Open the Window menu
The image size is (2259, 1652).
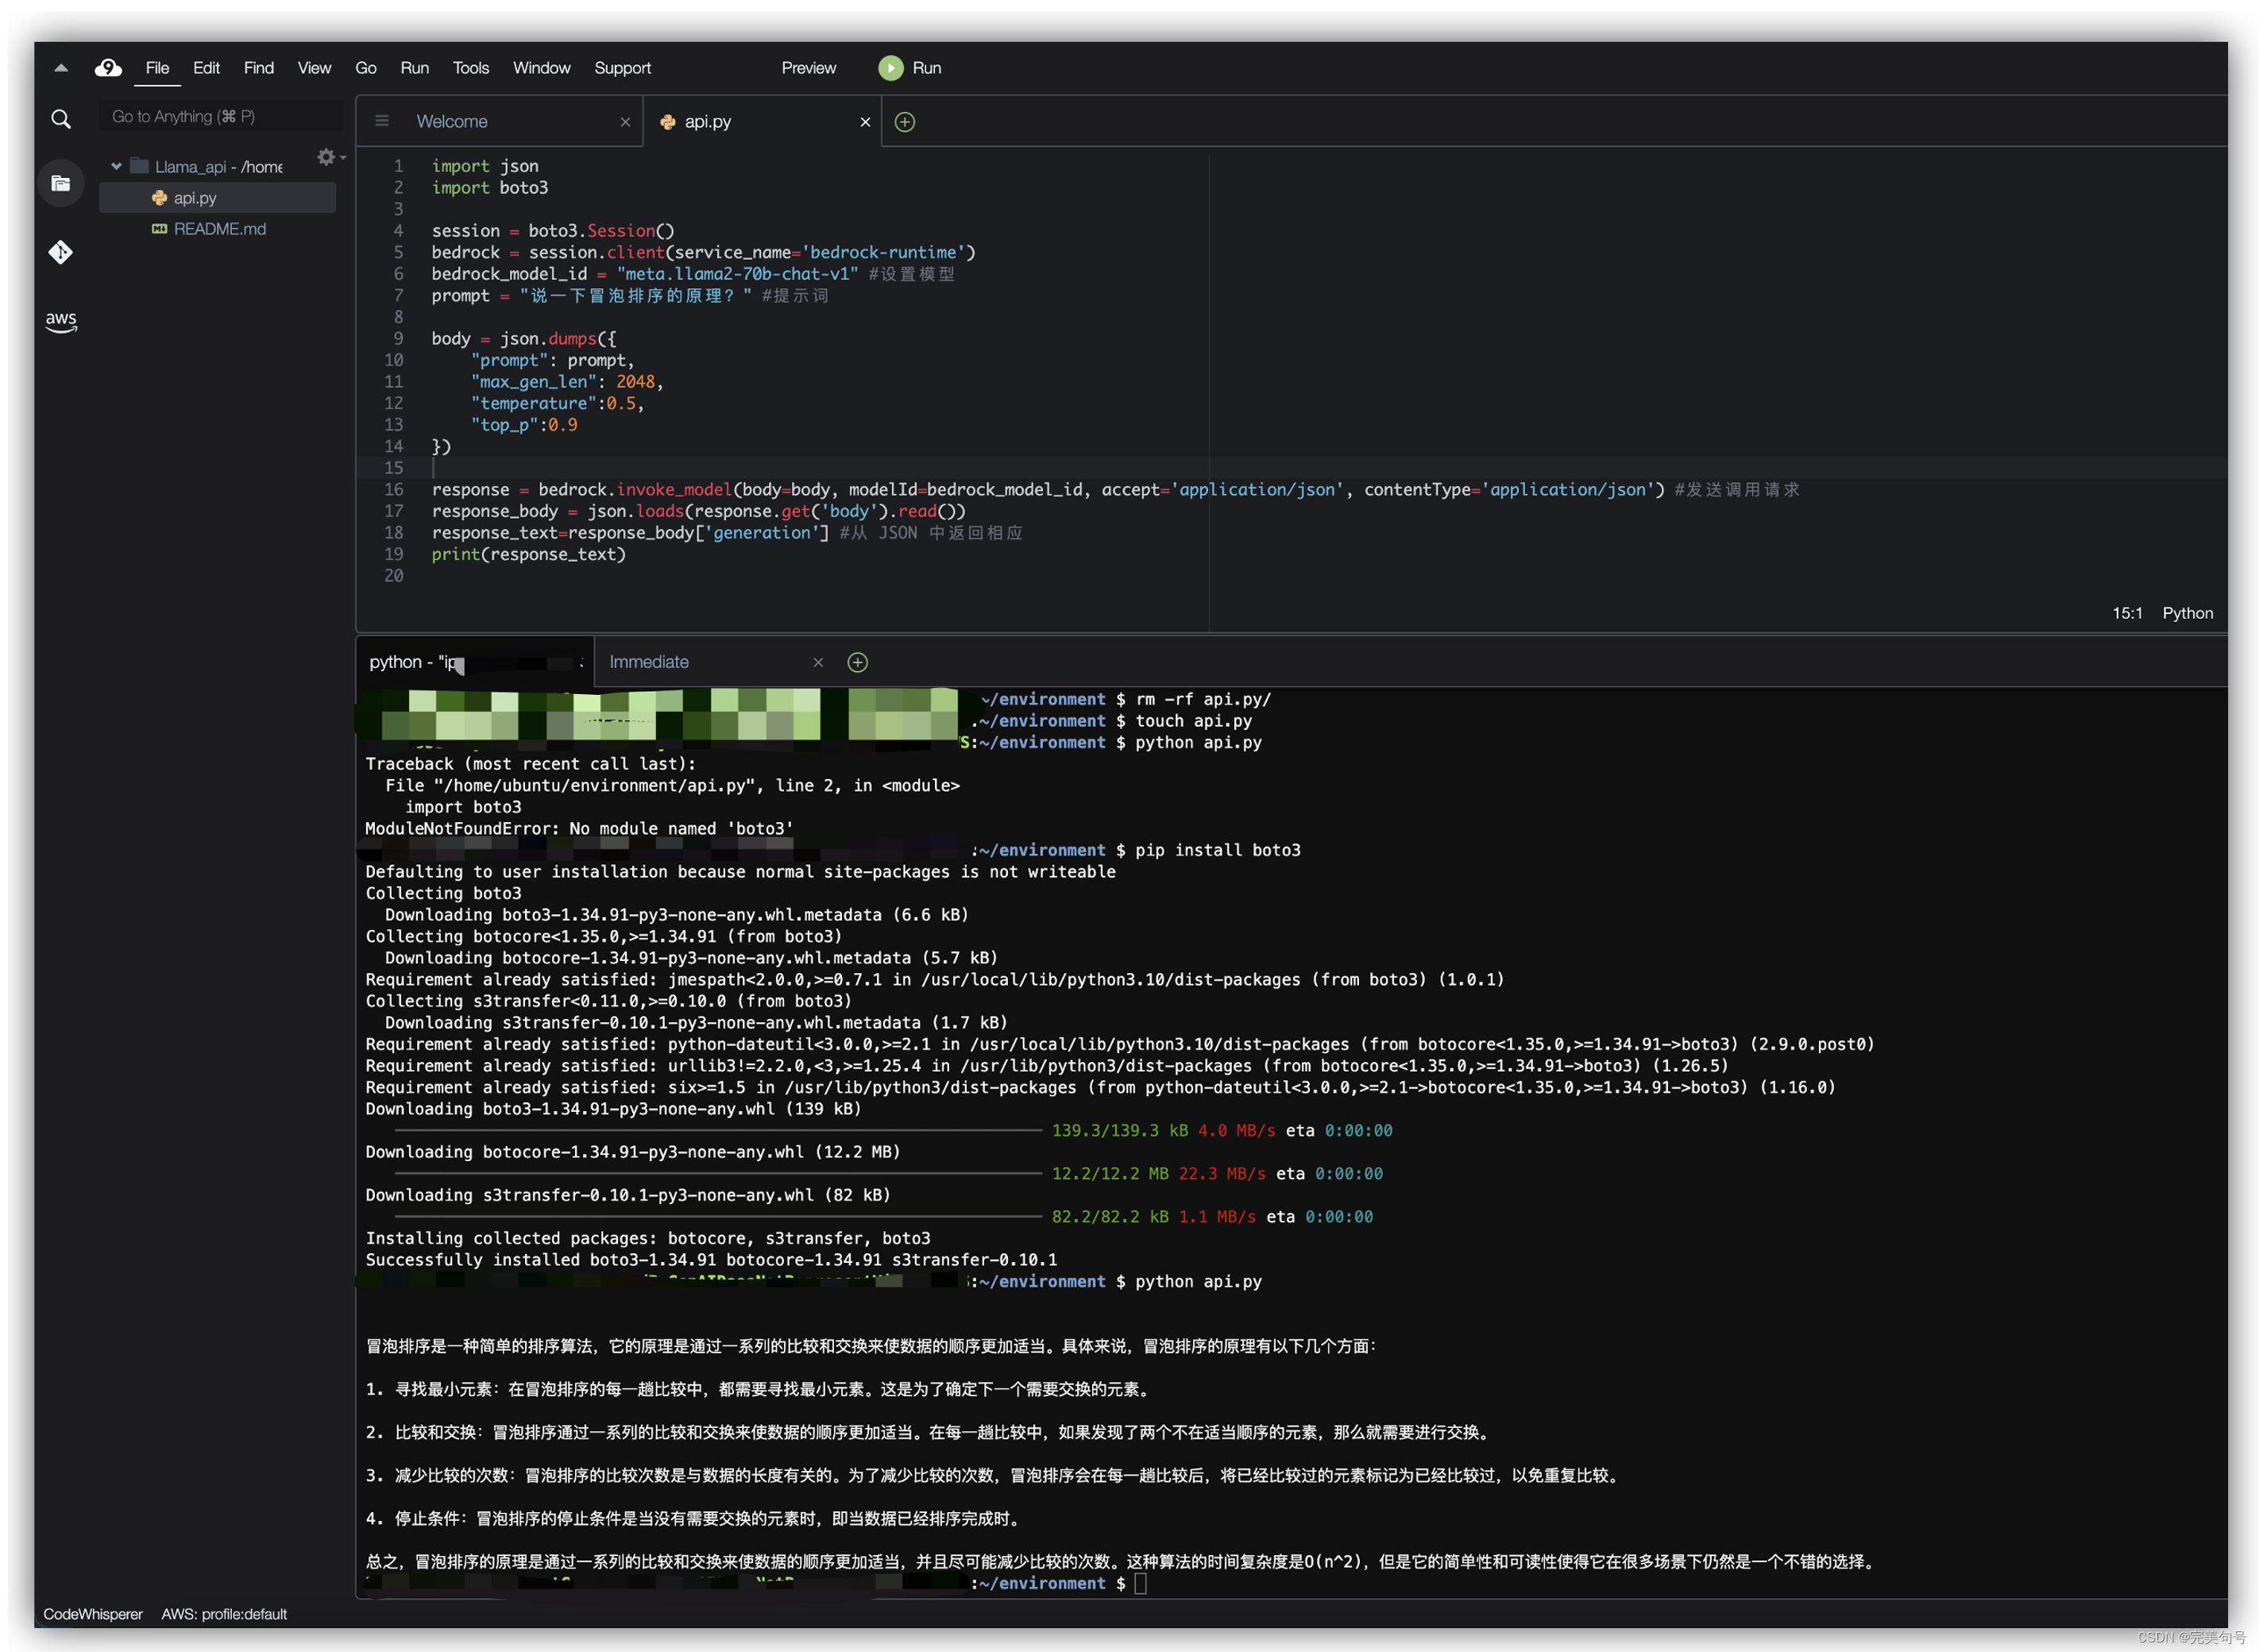pyautogui.click(x=541, y=68)
